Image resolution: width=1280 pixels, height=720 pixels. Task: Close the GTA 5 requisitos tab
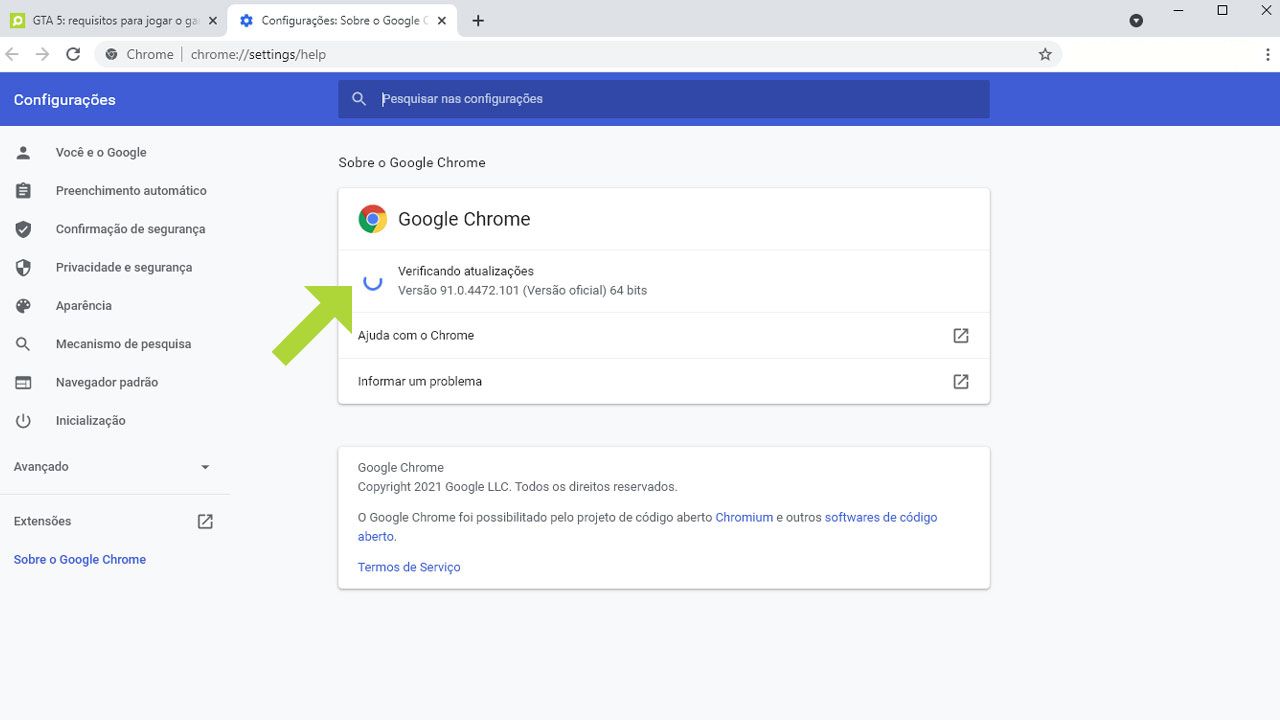pos(212,20)
